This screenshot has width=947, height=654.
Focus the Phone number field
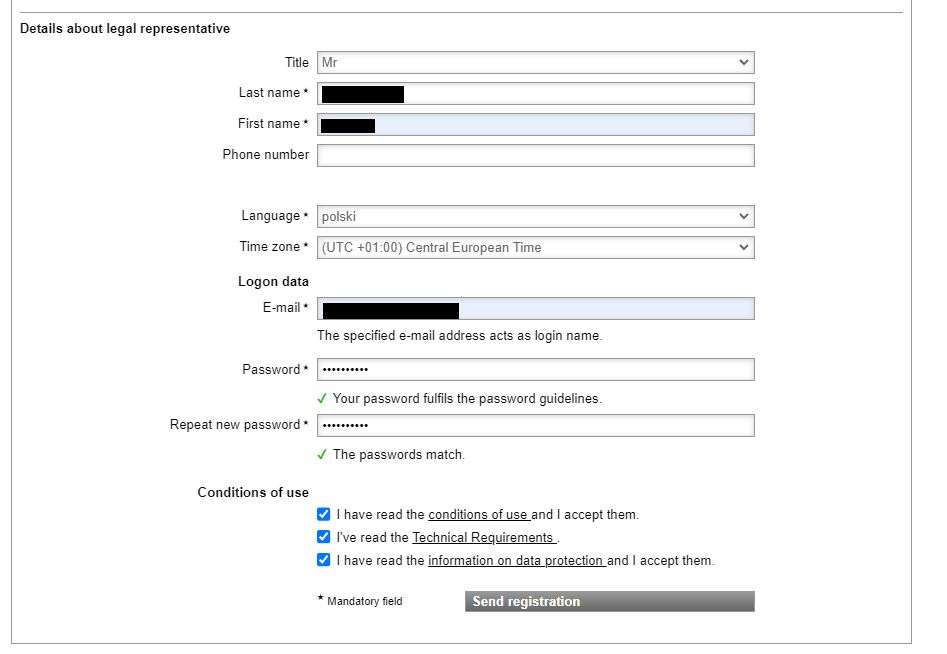click(535, 156)
